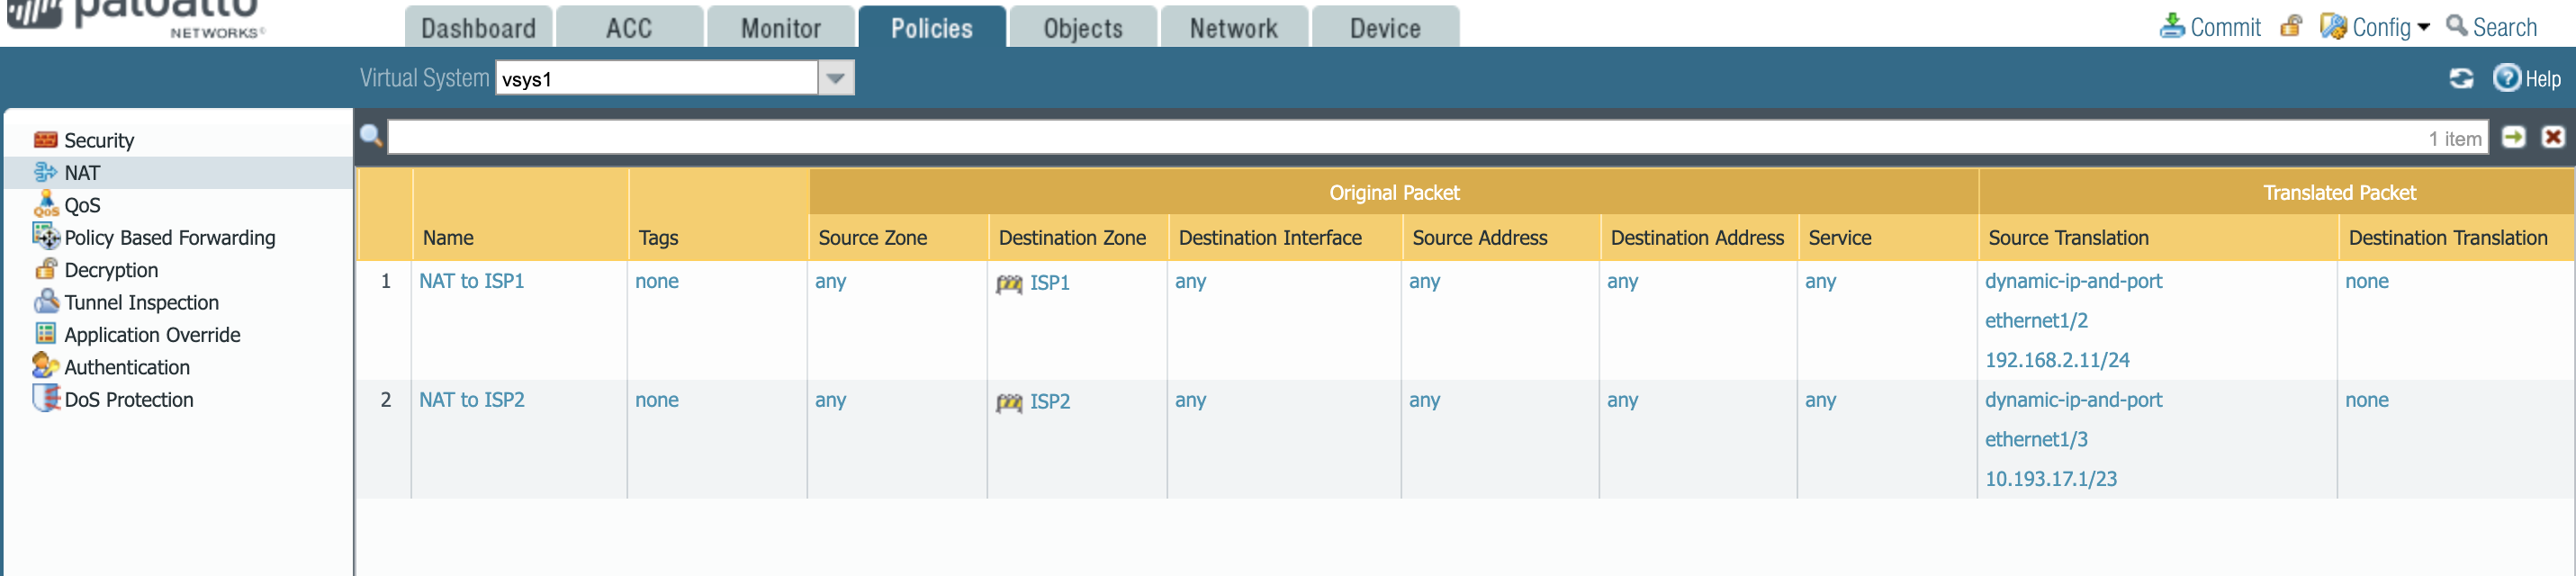Open the NAT to ISP2 rule
Image resolution: width=2576 pixels, height=576 pixels.
pos(471,400)
